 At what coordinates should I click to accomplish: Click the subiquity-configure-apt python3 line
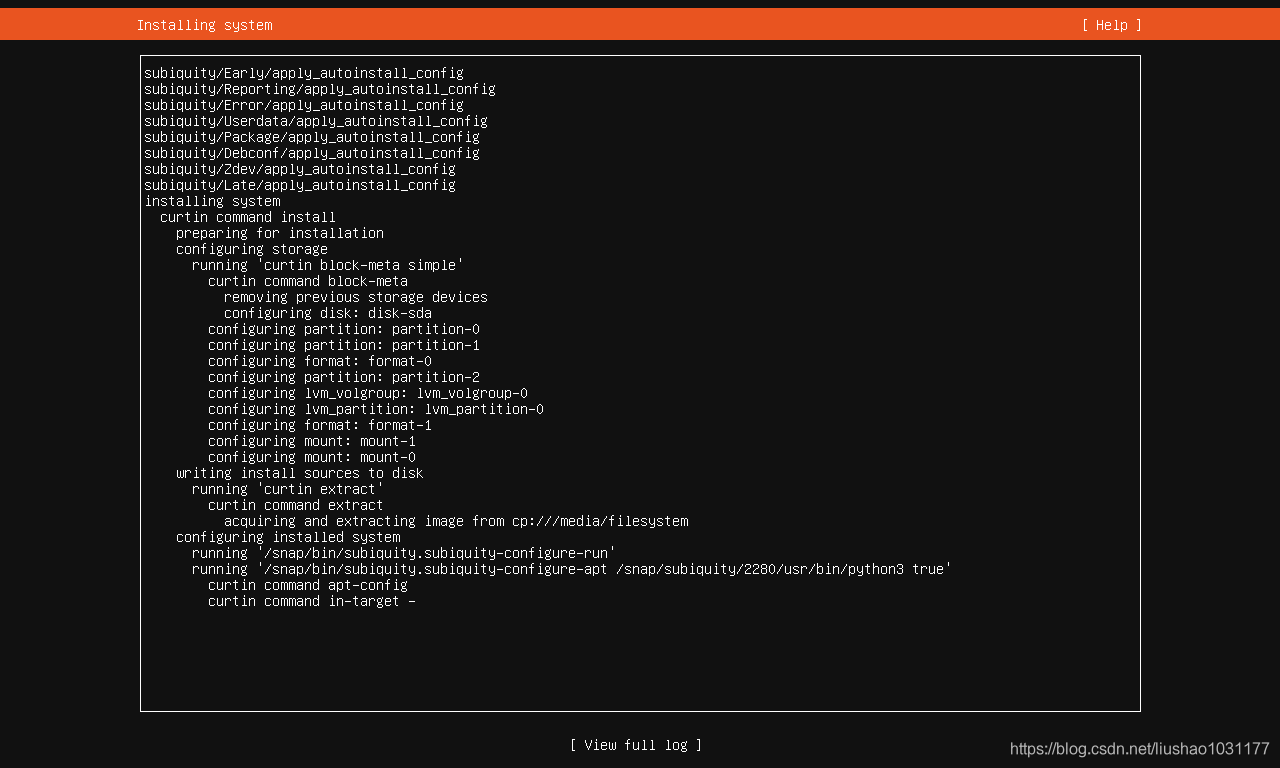click(x=572, y=569)
